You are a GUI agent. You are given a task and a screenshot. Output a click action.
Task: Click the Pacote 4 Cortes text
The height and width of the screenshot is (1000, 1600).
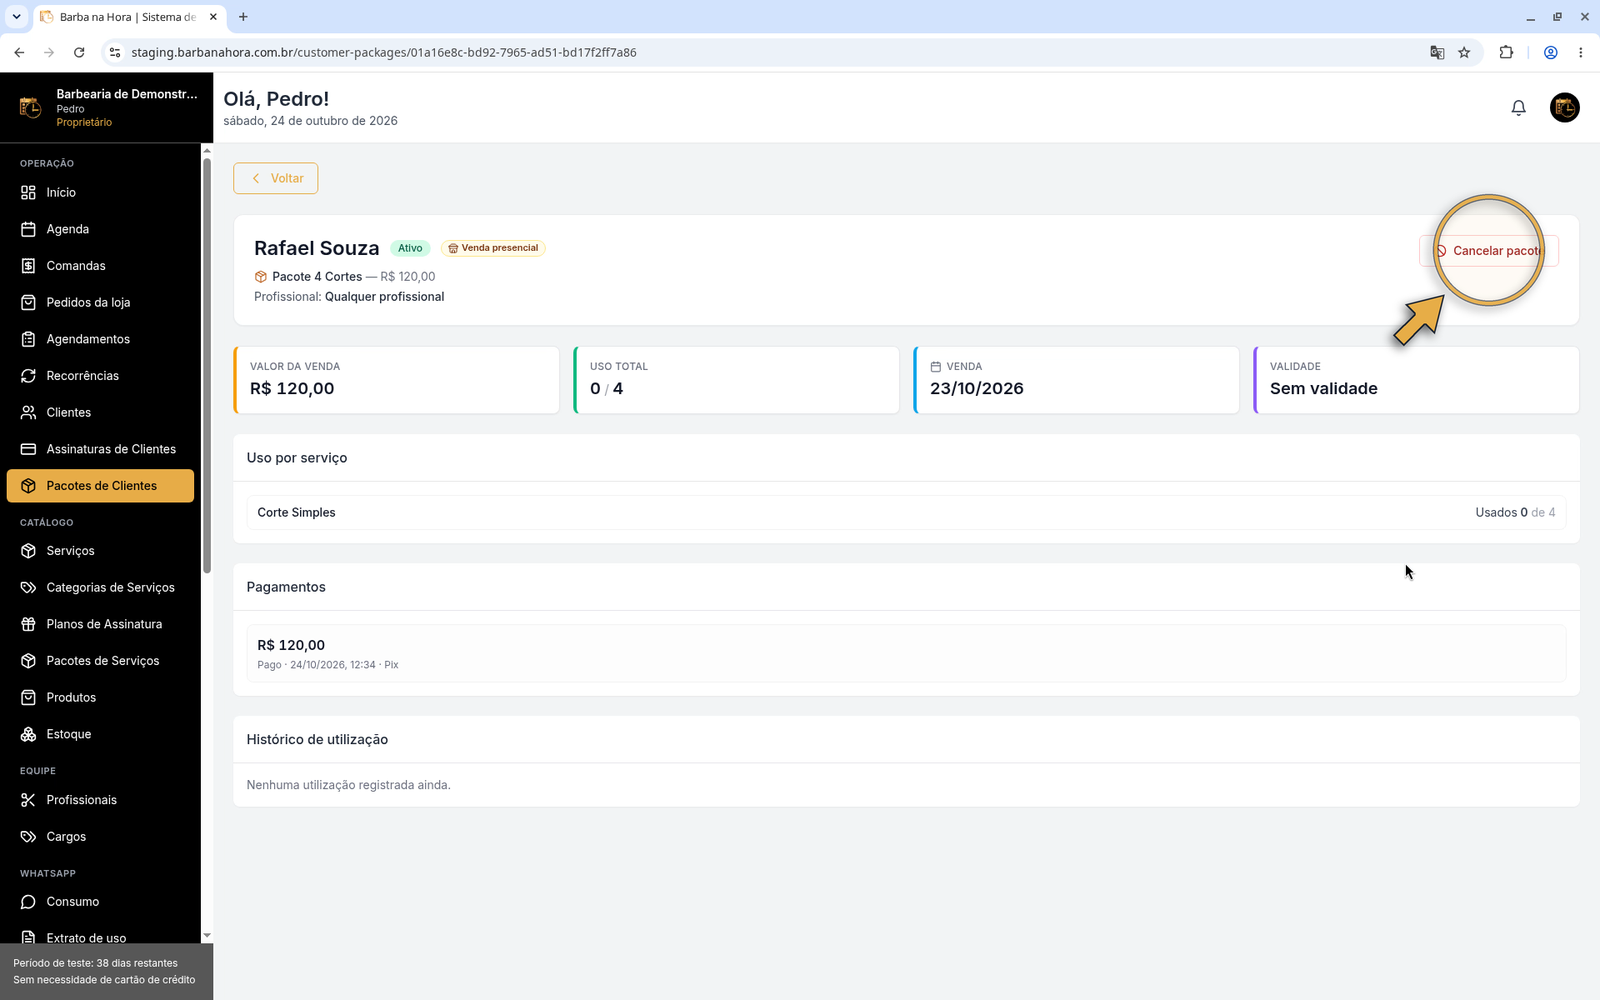click(x=317, y=277)
